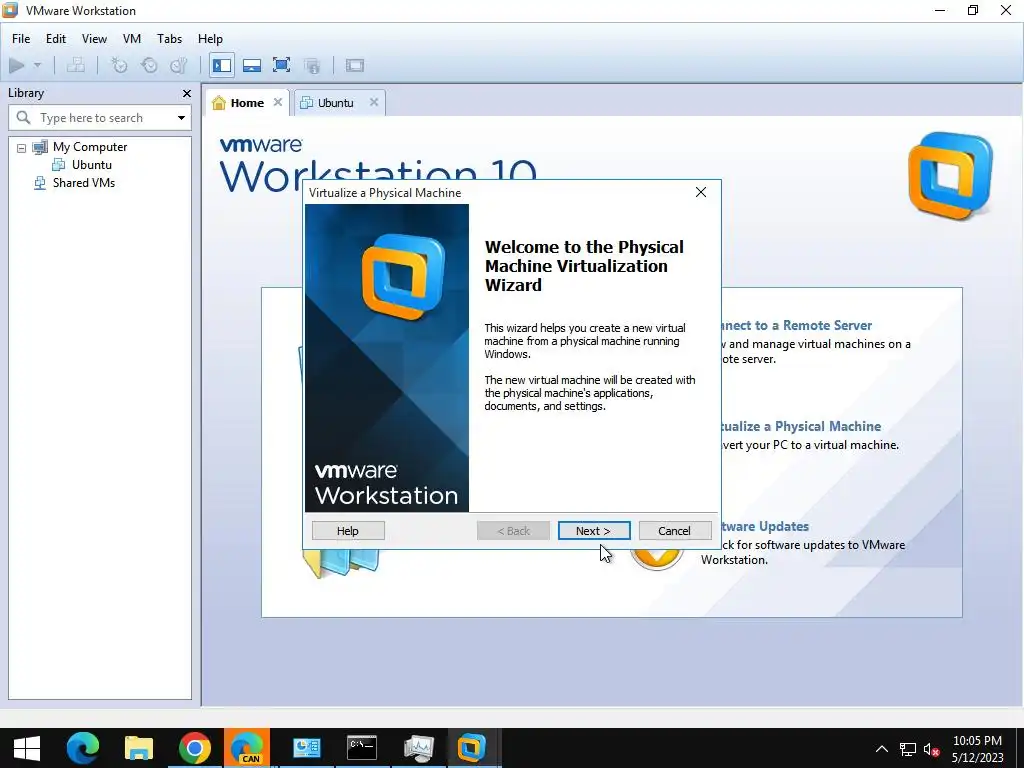Click Connect to a Remote Server link
The image size is (1024, 768).
(797, 325)
